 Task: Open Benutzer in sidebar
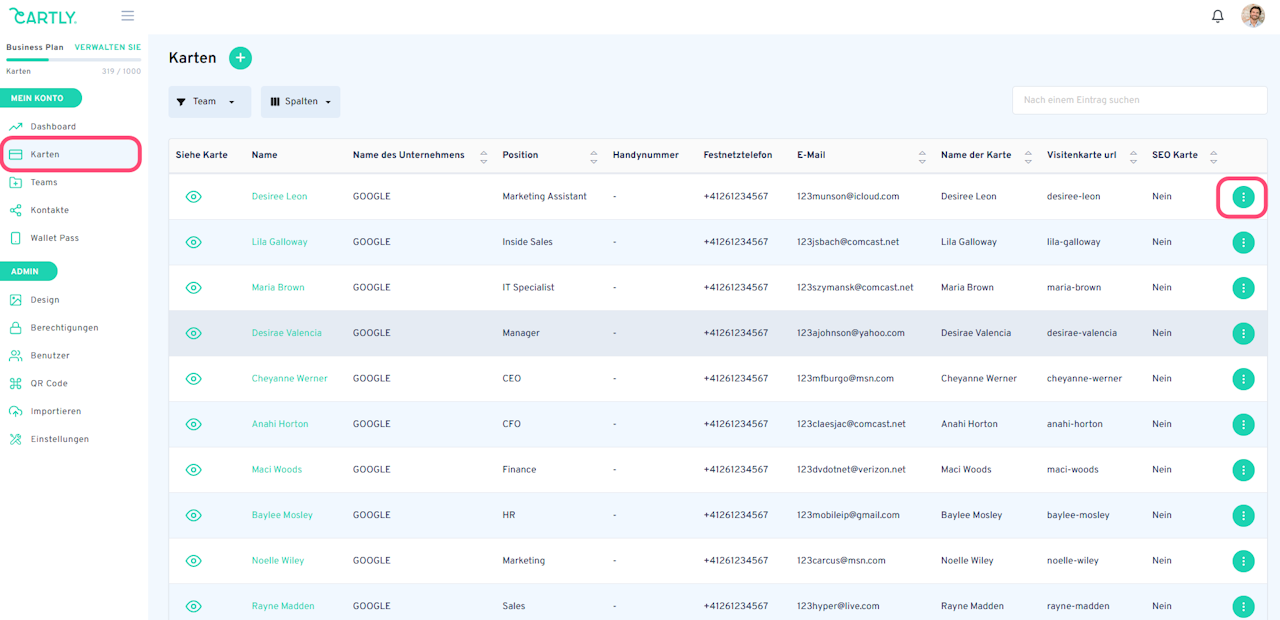tap(50, 356)
